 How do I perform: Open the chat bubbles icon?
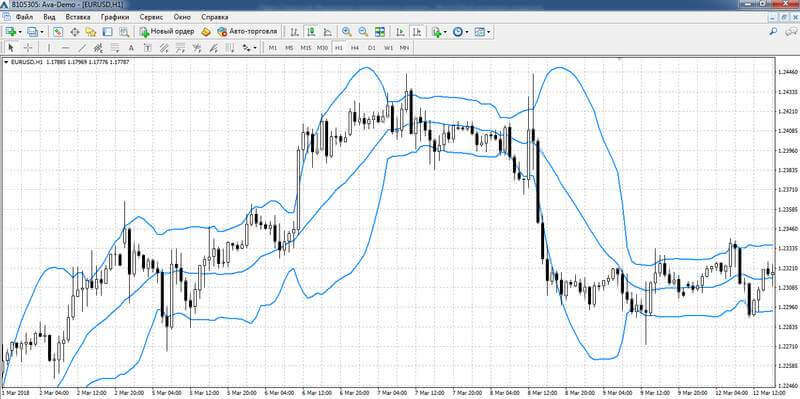(791, 32)
